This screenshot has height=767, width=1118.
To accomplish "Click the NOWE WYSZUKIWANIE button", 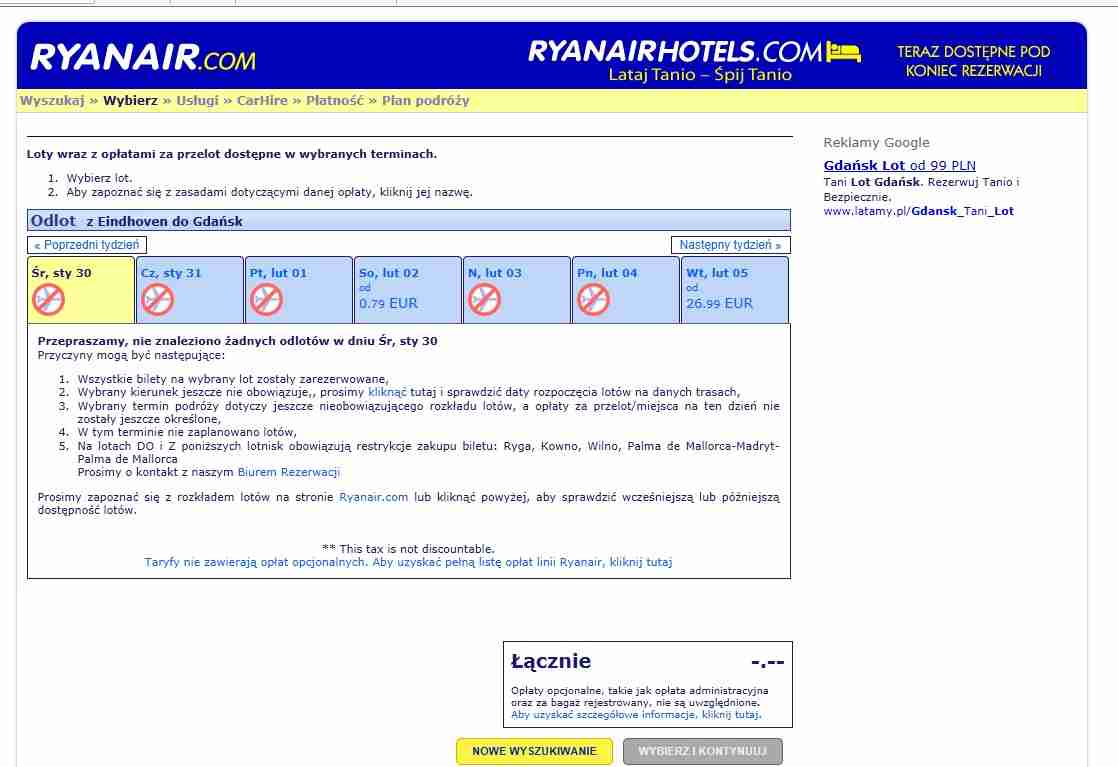I will coord(534,751).
